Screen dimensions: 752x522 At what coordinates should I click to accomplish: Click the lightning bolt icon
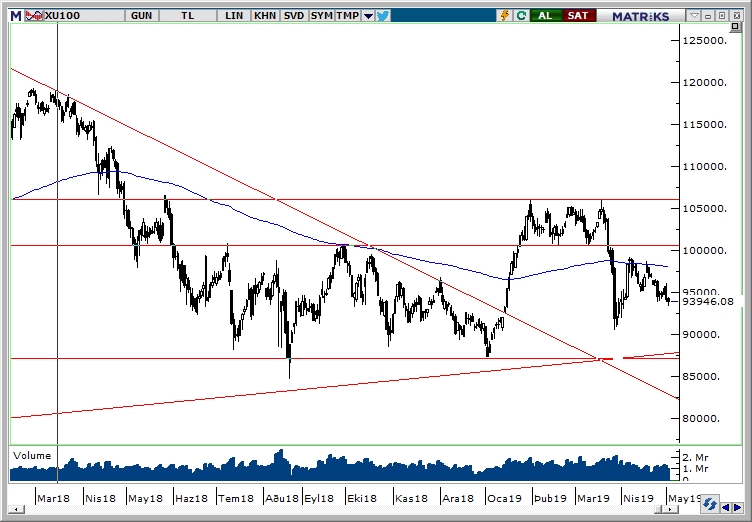pyautogui.click(x=505, y=16)
